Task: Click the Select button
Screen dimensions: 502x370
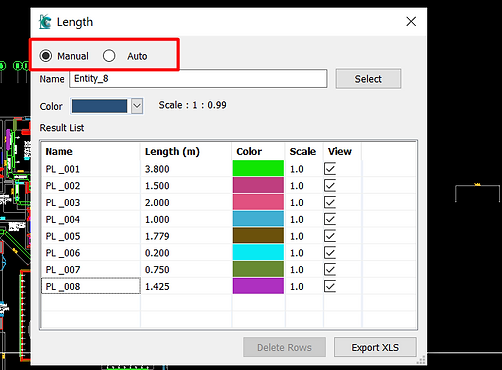Action: click(368, 79)
